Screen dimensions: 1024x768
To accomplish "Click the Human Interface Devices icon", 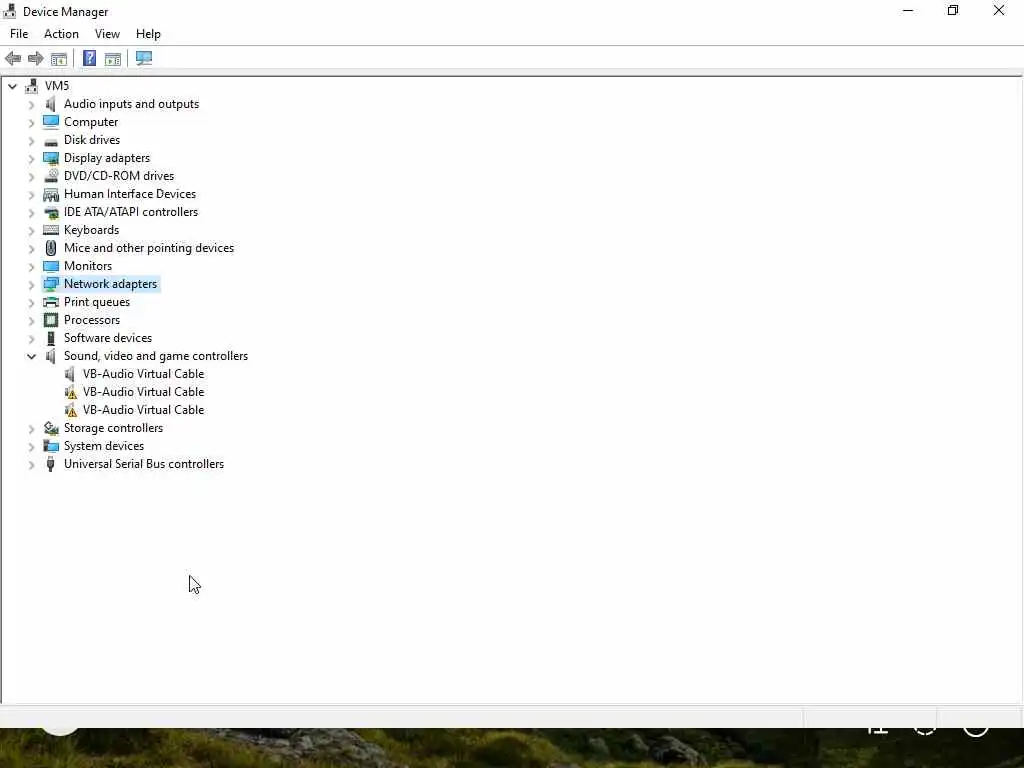I will tap(51, 194).
